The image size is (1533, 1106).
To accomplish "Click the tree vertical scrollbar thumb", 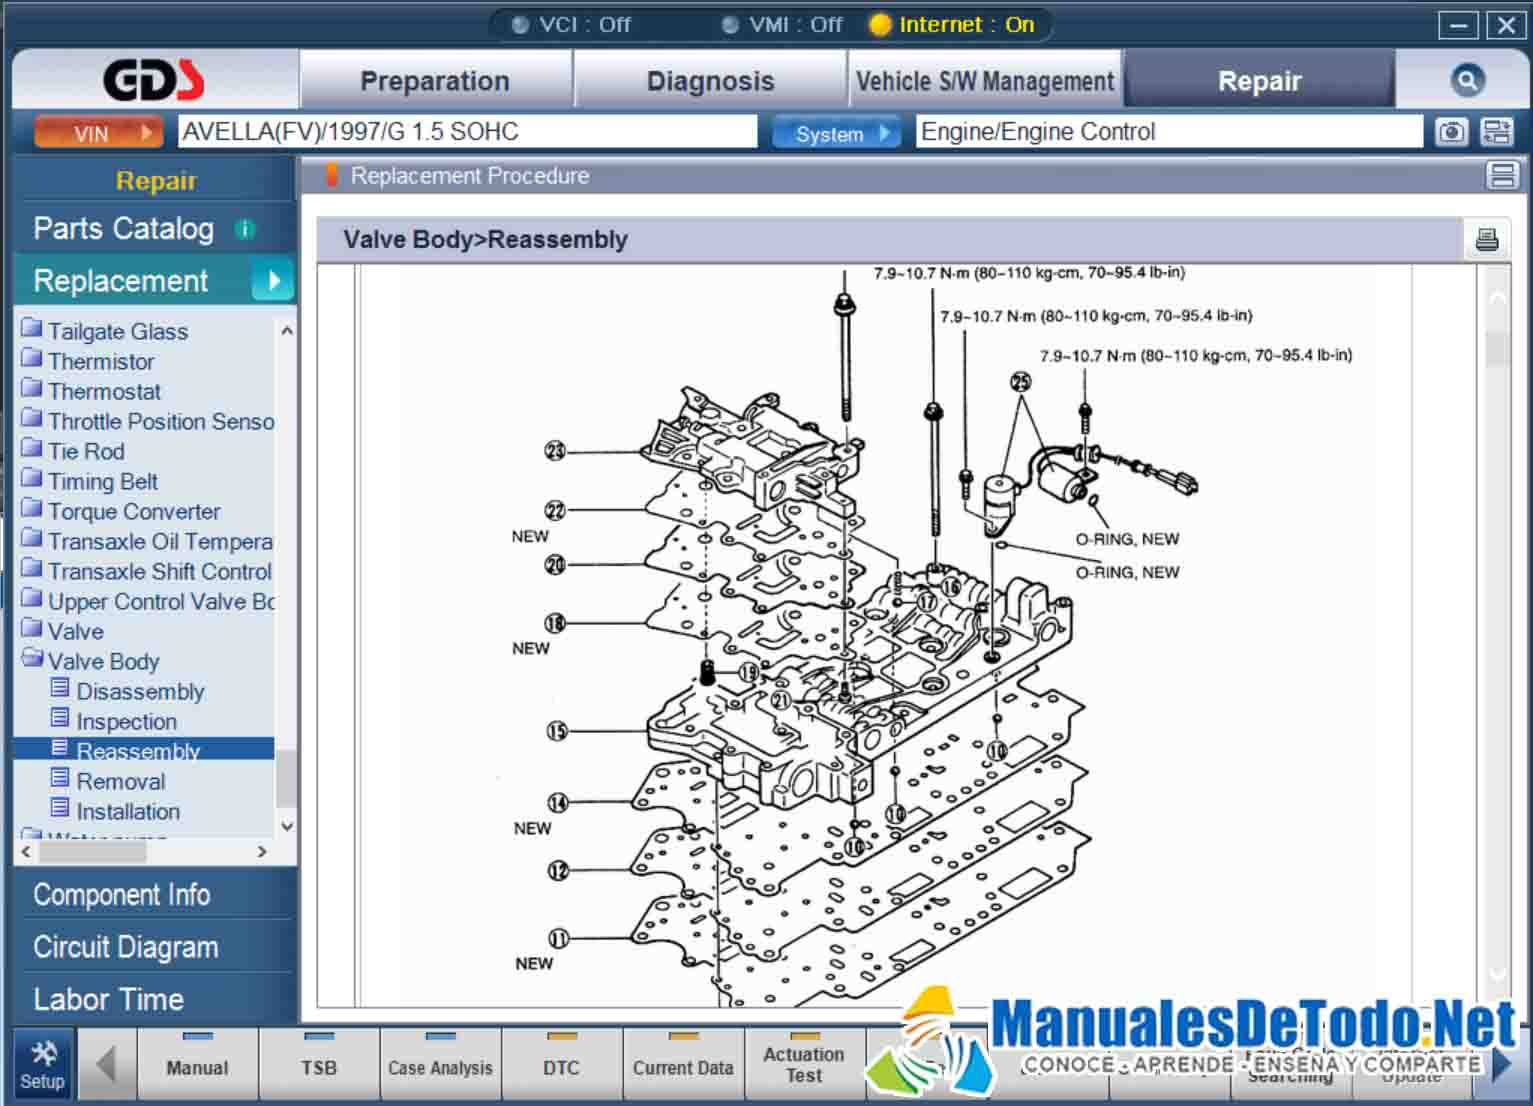I will 287,778.
